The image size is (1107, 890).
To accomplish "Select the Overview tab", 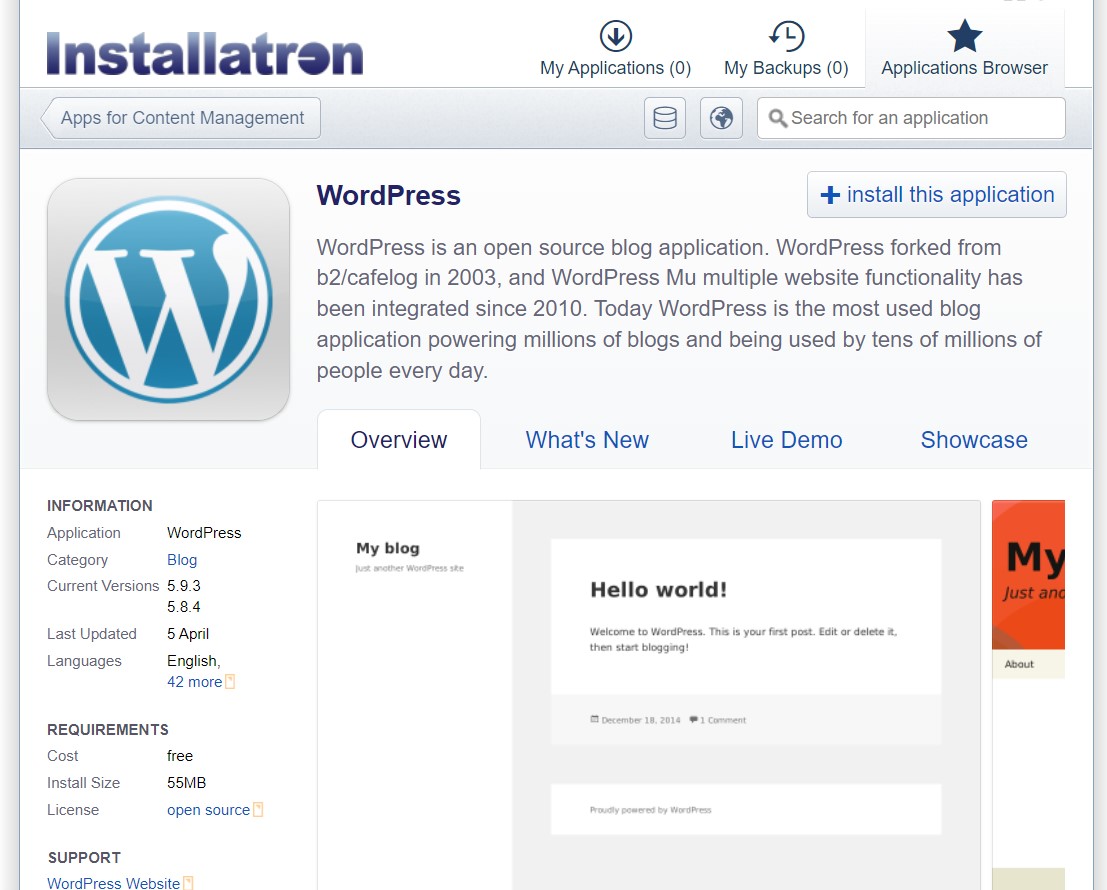I will point(399,440).
